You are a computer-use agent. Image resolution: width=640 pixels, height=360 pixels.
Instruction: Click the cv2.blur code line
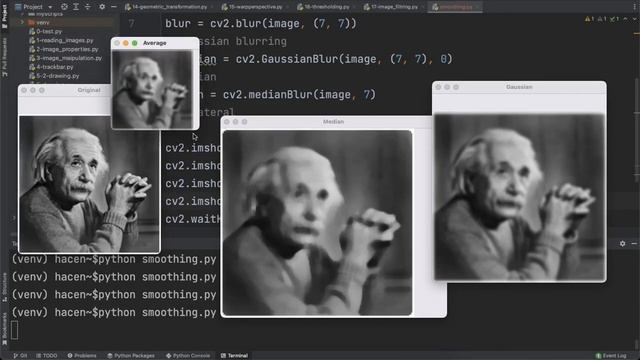(x=261, y=24)
